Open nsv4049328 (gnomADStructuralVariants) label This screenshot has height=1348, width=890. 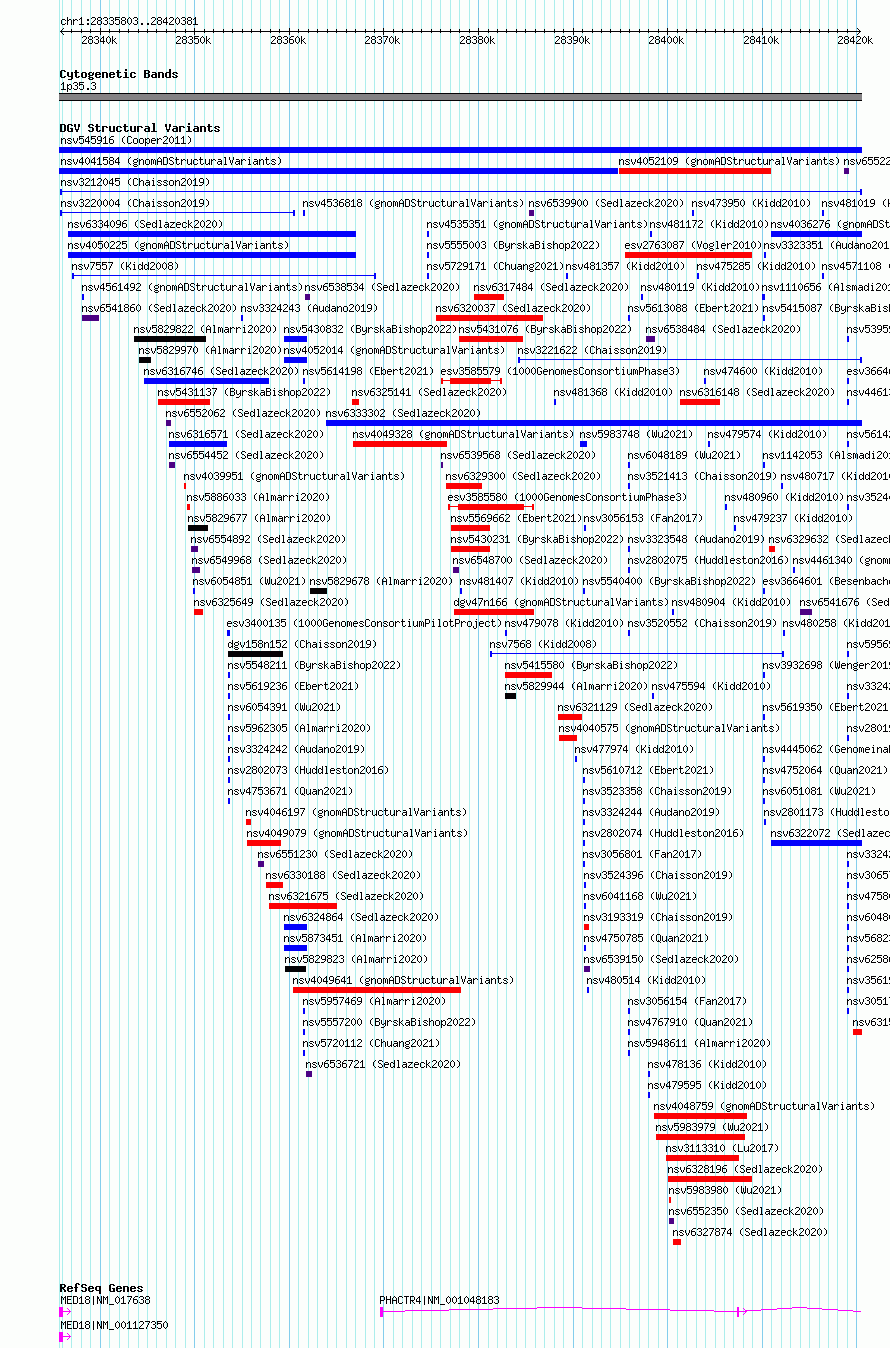click(x=464, y=434)
